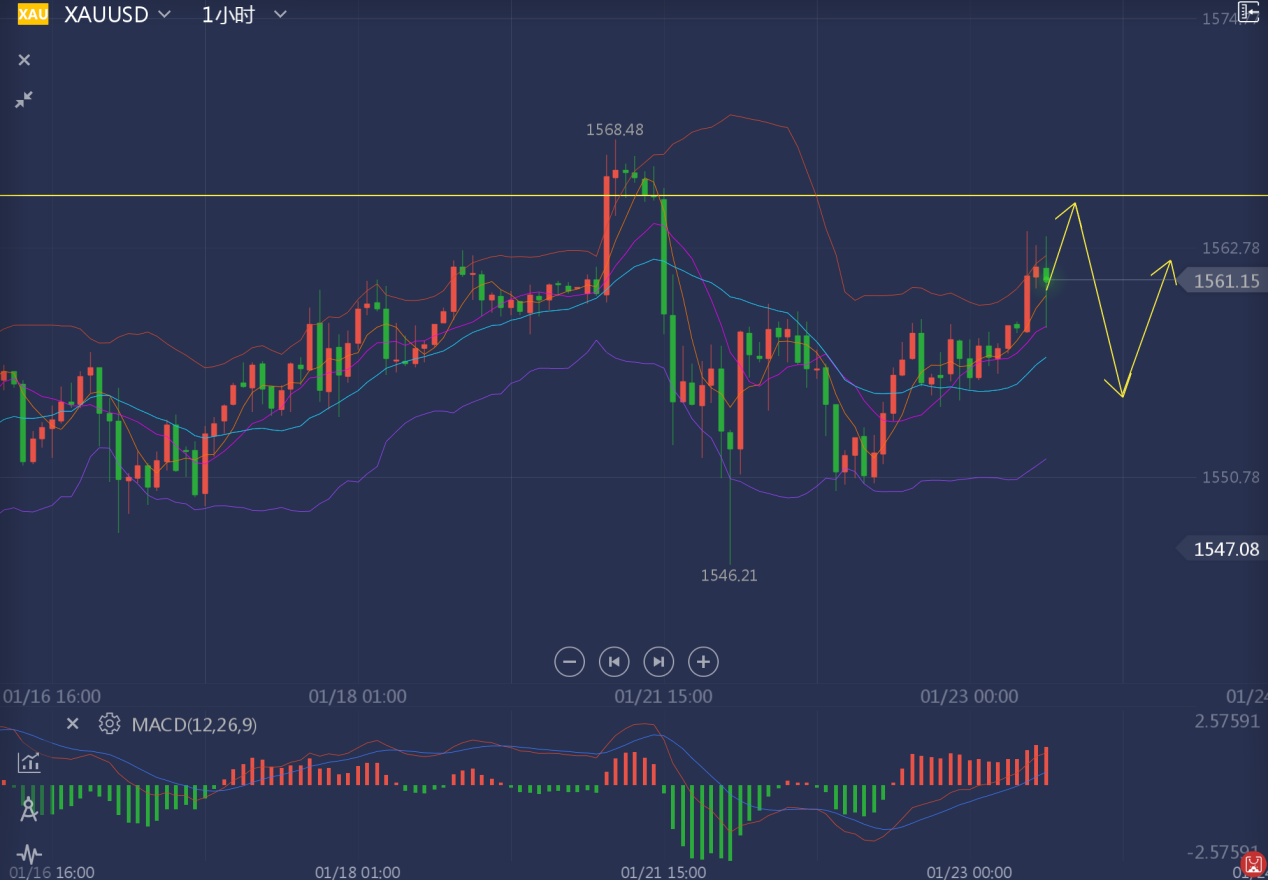The image size is (1268, 880).
Task: Open the 1小时 timeframe dropdown
Action: (x=244, y=14)
